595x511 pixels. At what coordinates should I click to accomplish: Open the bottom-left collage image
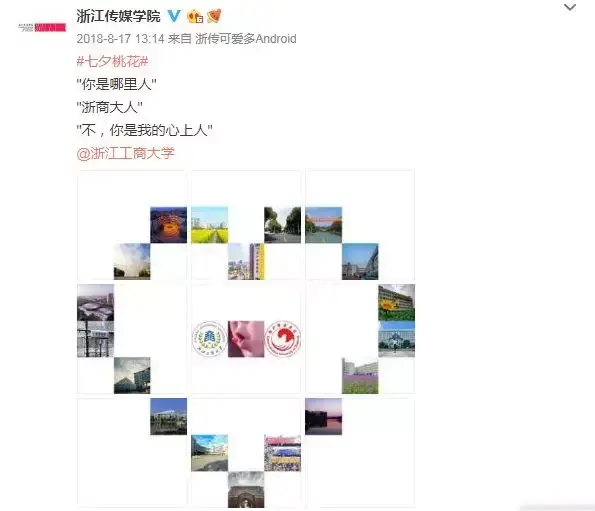point(132,453)
